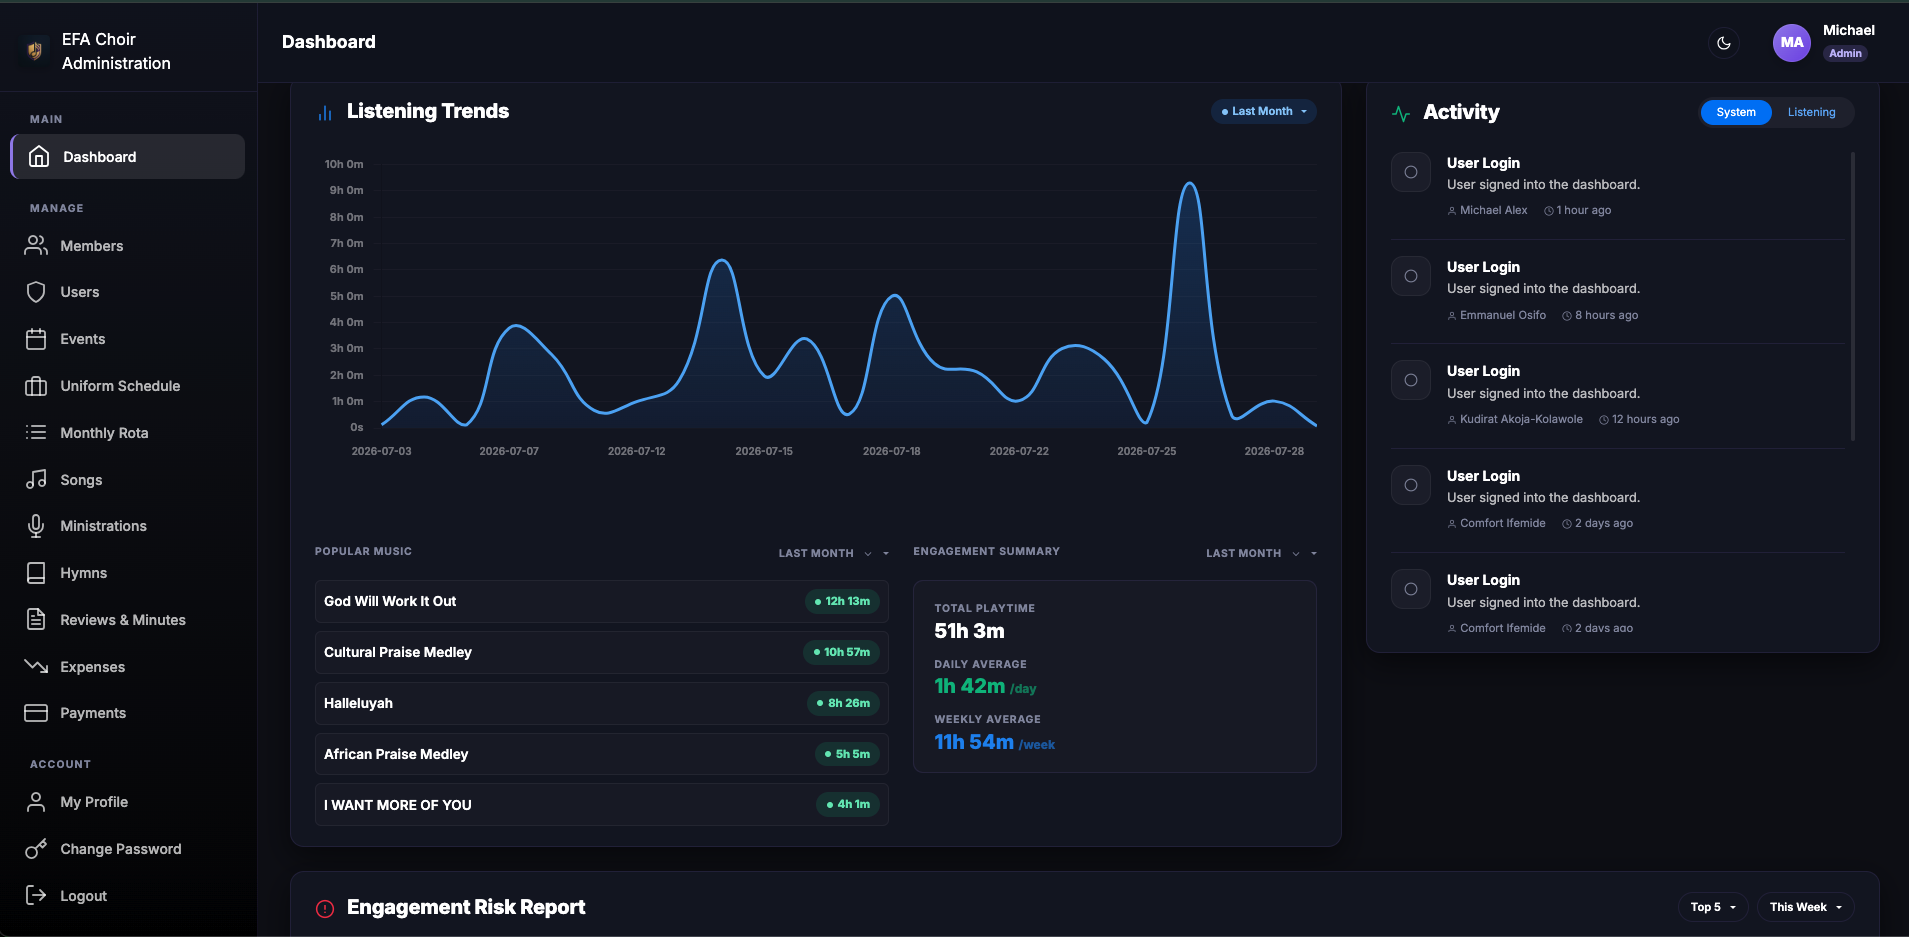Image resolution: width=1909 pixels, height=937 pixels.
Task: Switch Activity to System view
Action: [x=1736, y=112]
